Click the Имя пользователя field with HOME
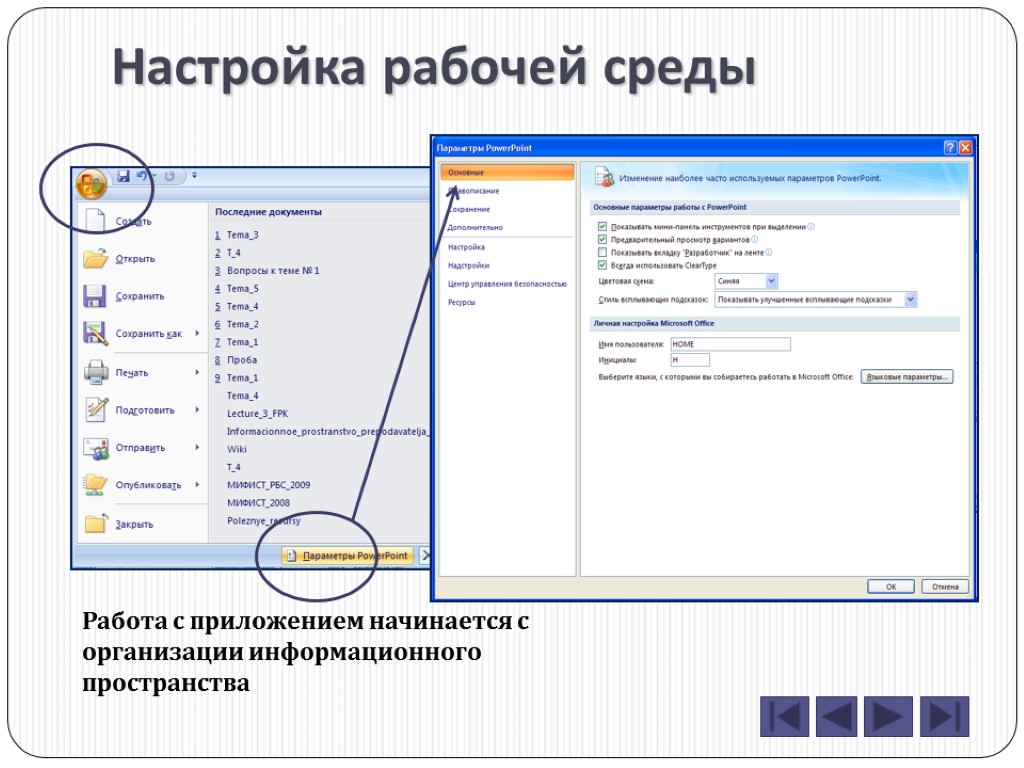The width and height of the screenshot is (1024, 768). pyautogui.click(x=730, y=344)
